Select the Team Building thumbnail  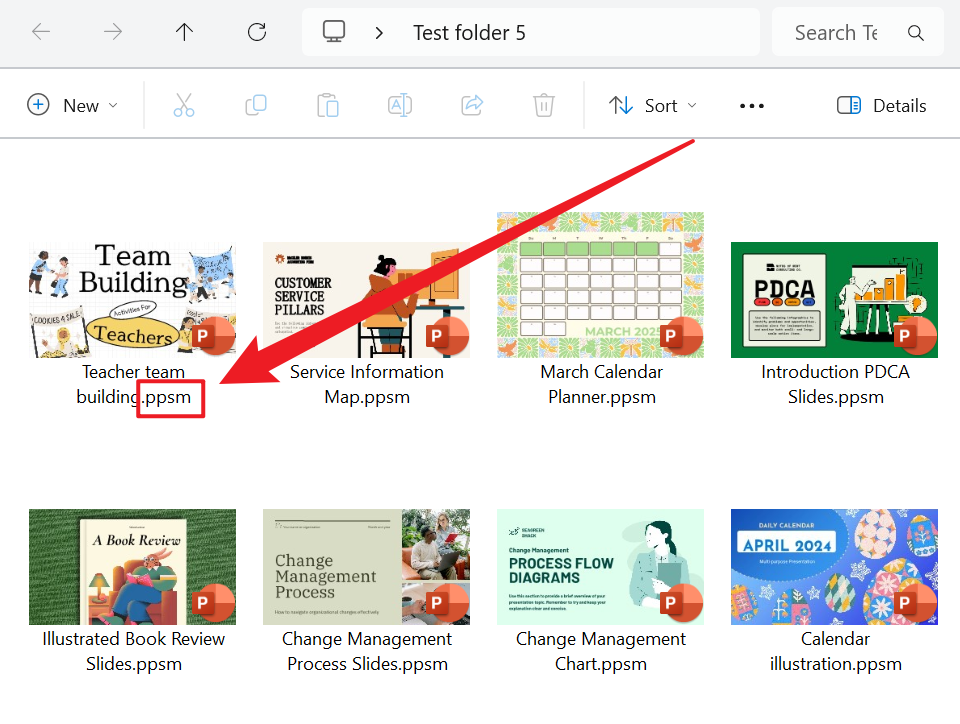tap(132, 300)
